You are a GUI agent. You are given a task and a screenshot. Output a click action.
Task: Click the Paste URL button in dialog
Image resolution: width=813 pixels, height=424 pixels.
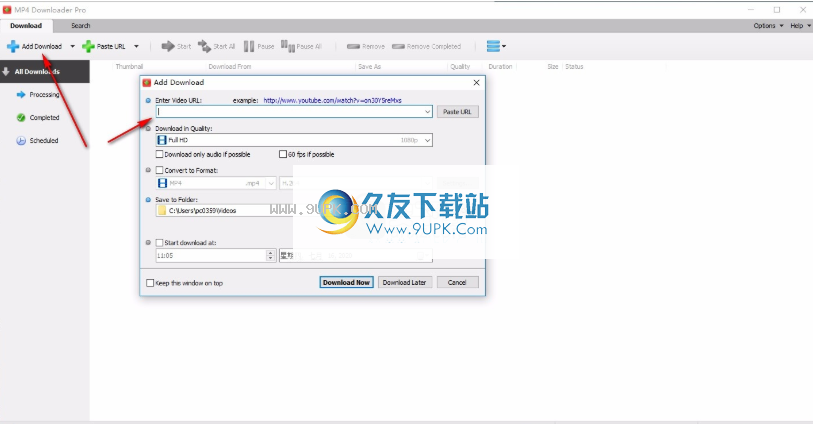(x=457, y=111)
